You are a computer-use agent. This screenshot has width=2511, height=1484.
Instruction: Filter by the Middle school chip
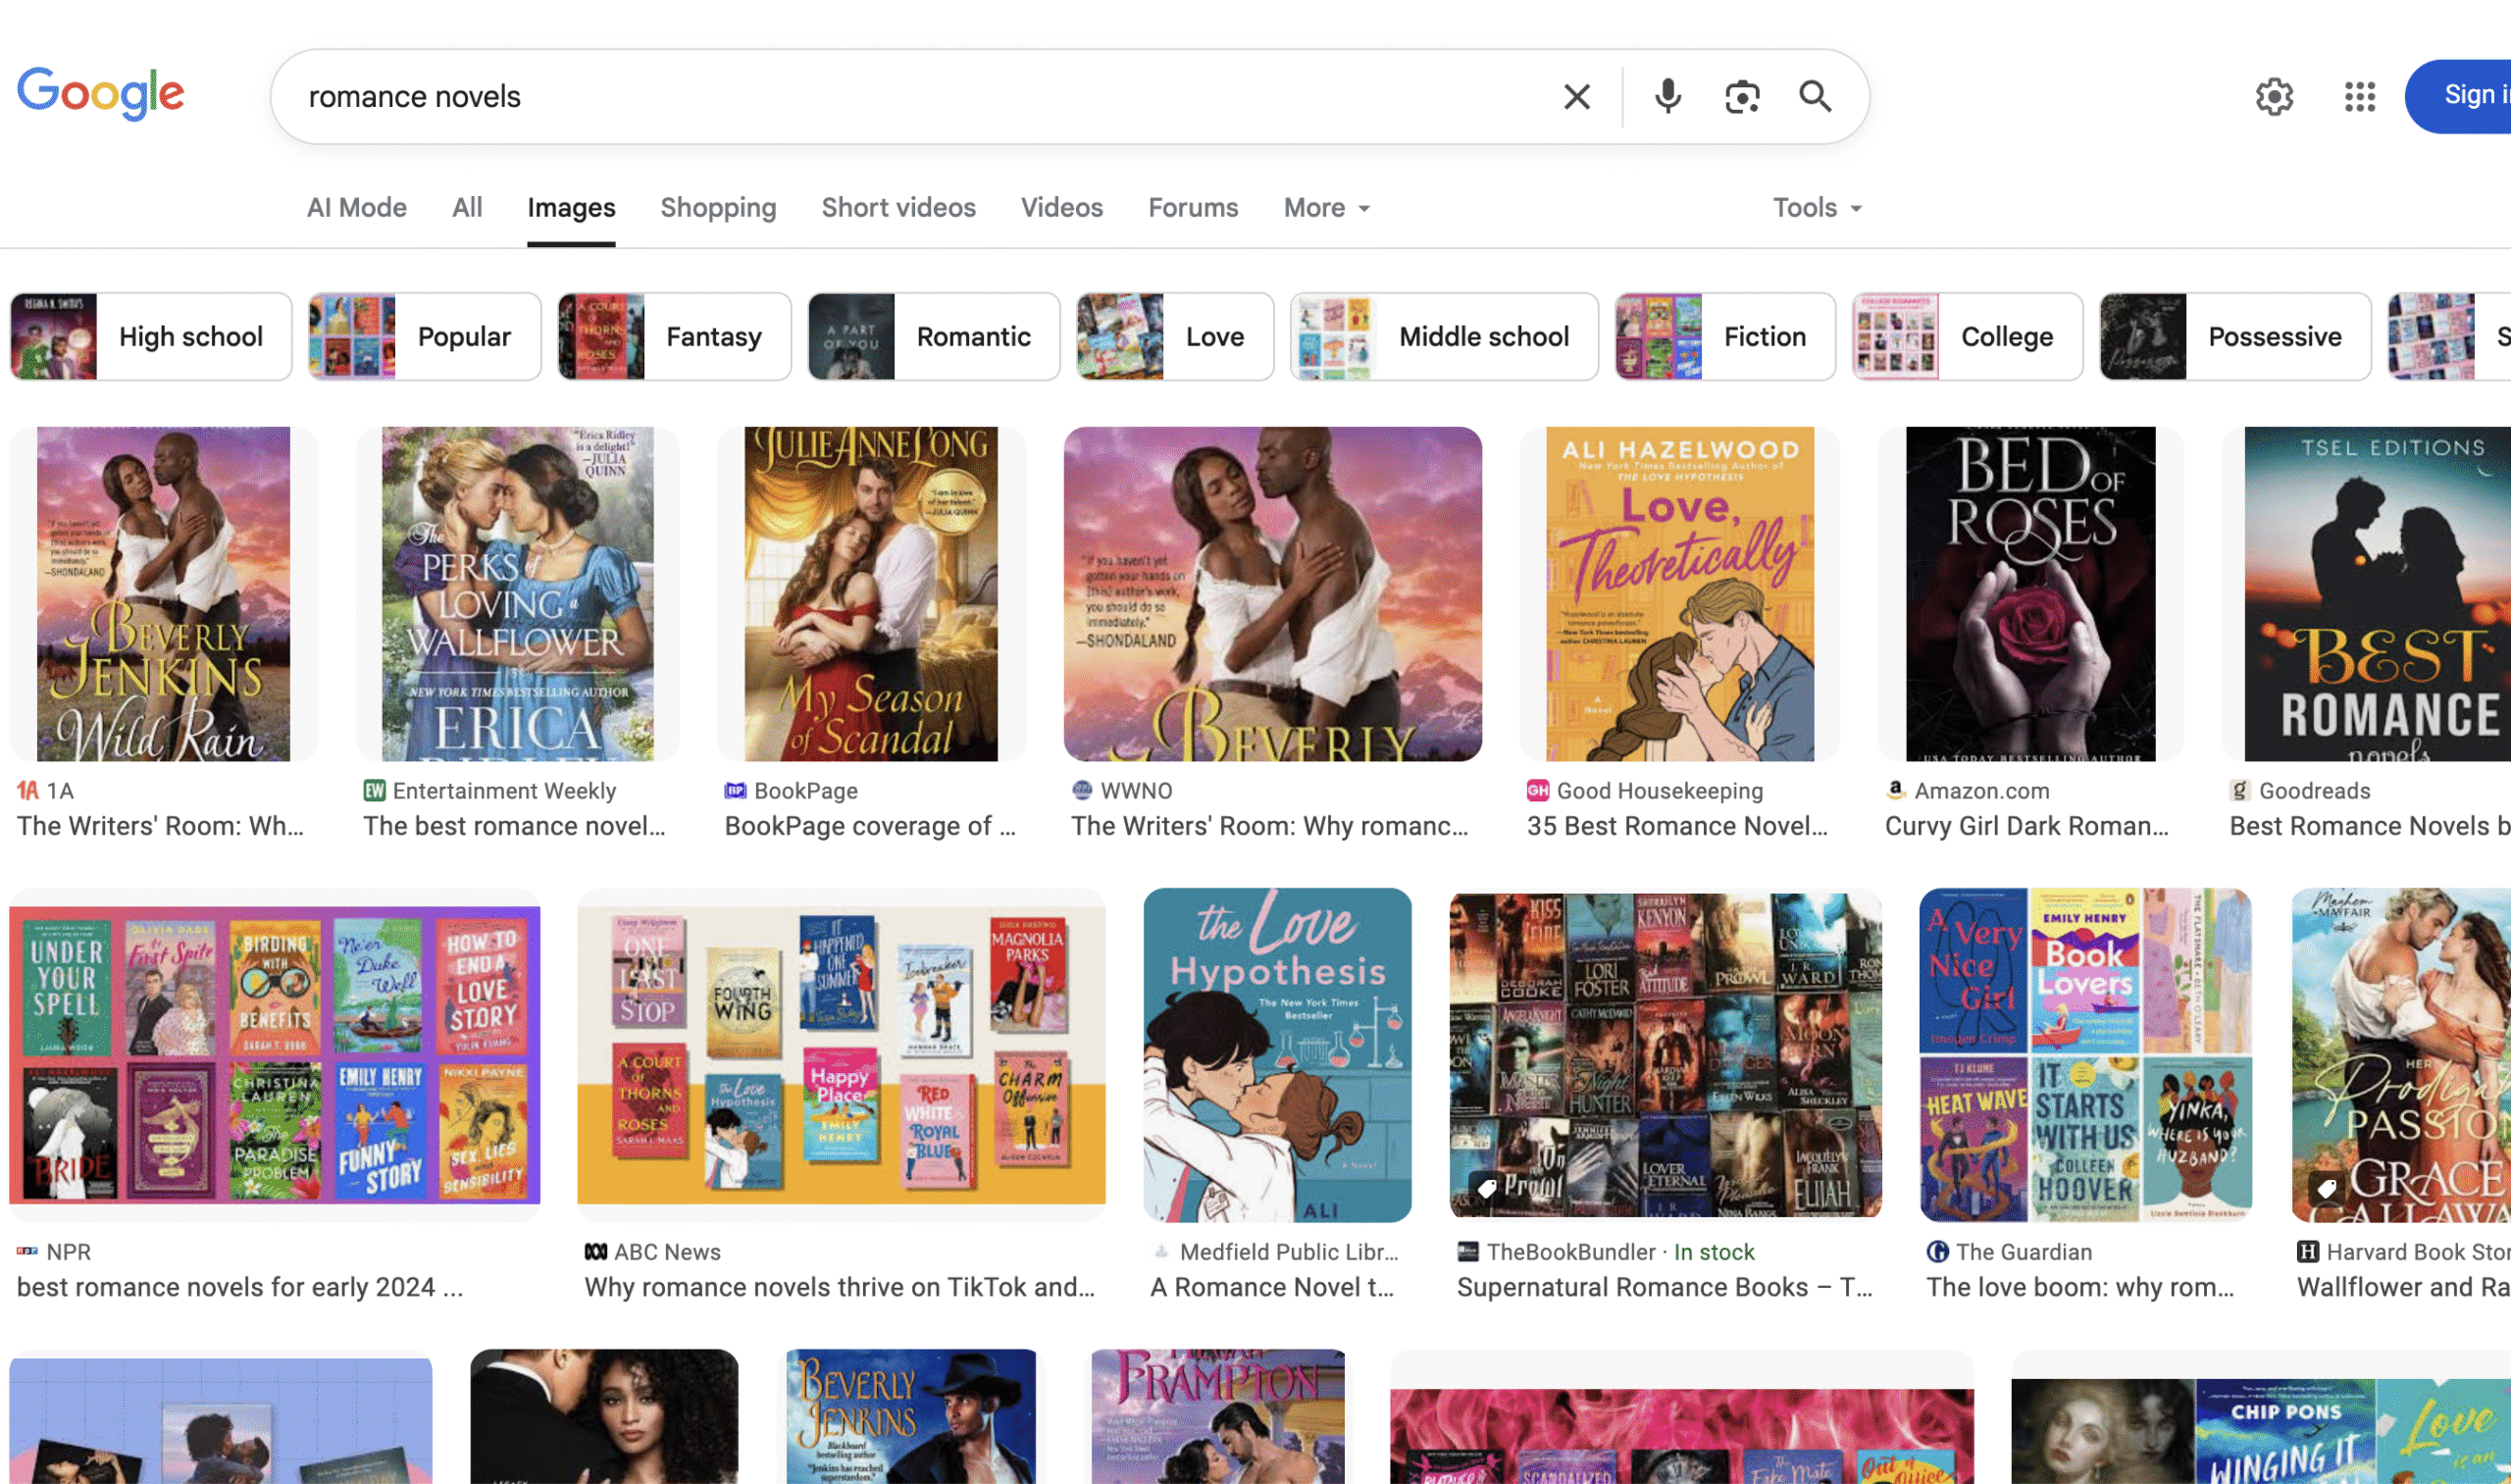(1444, 337)
